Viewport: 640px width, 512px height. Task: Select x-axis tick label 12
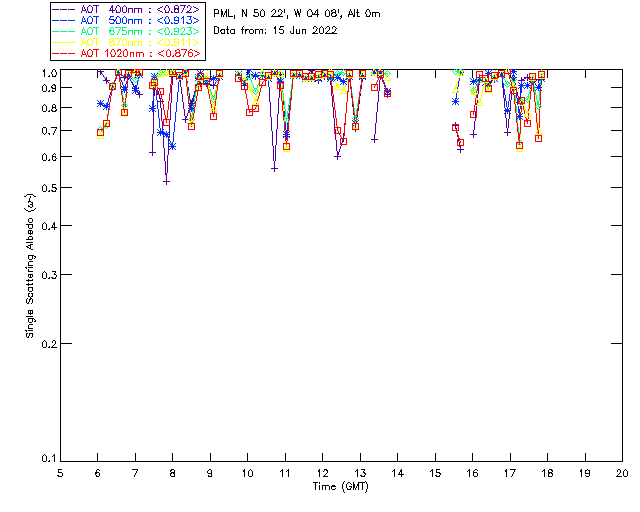tap(322, 472)
